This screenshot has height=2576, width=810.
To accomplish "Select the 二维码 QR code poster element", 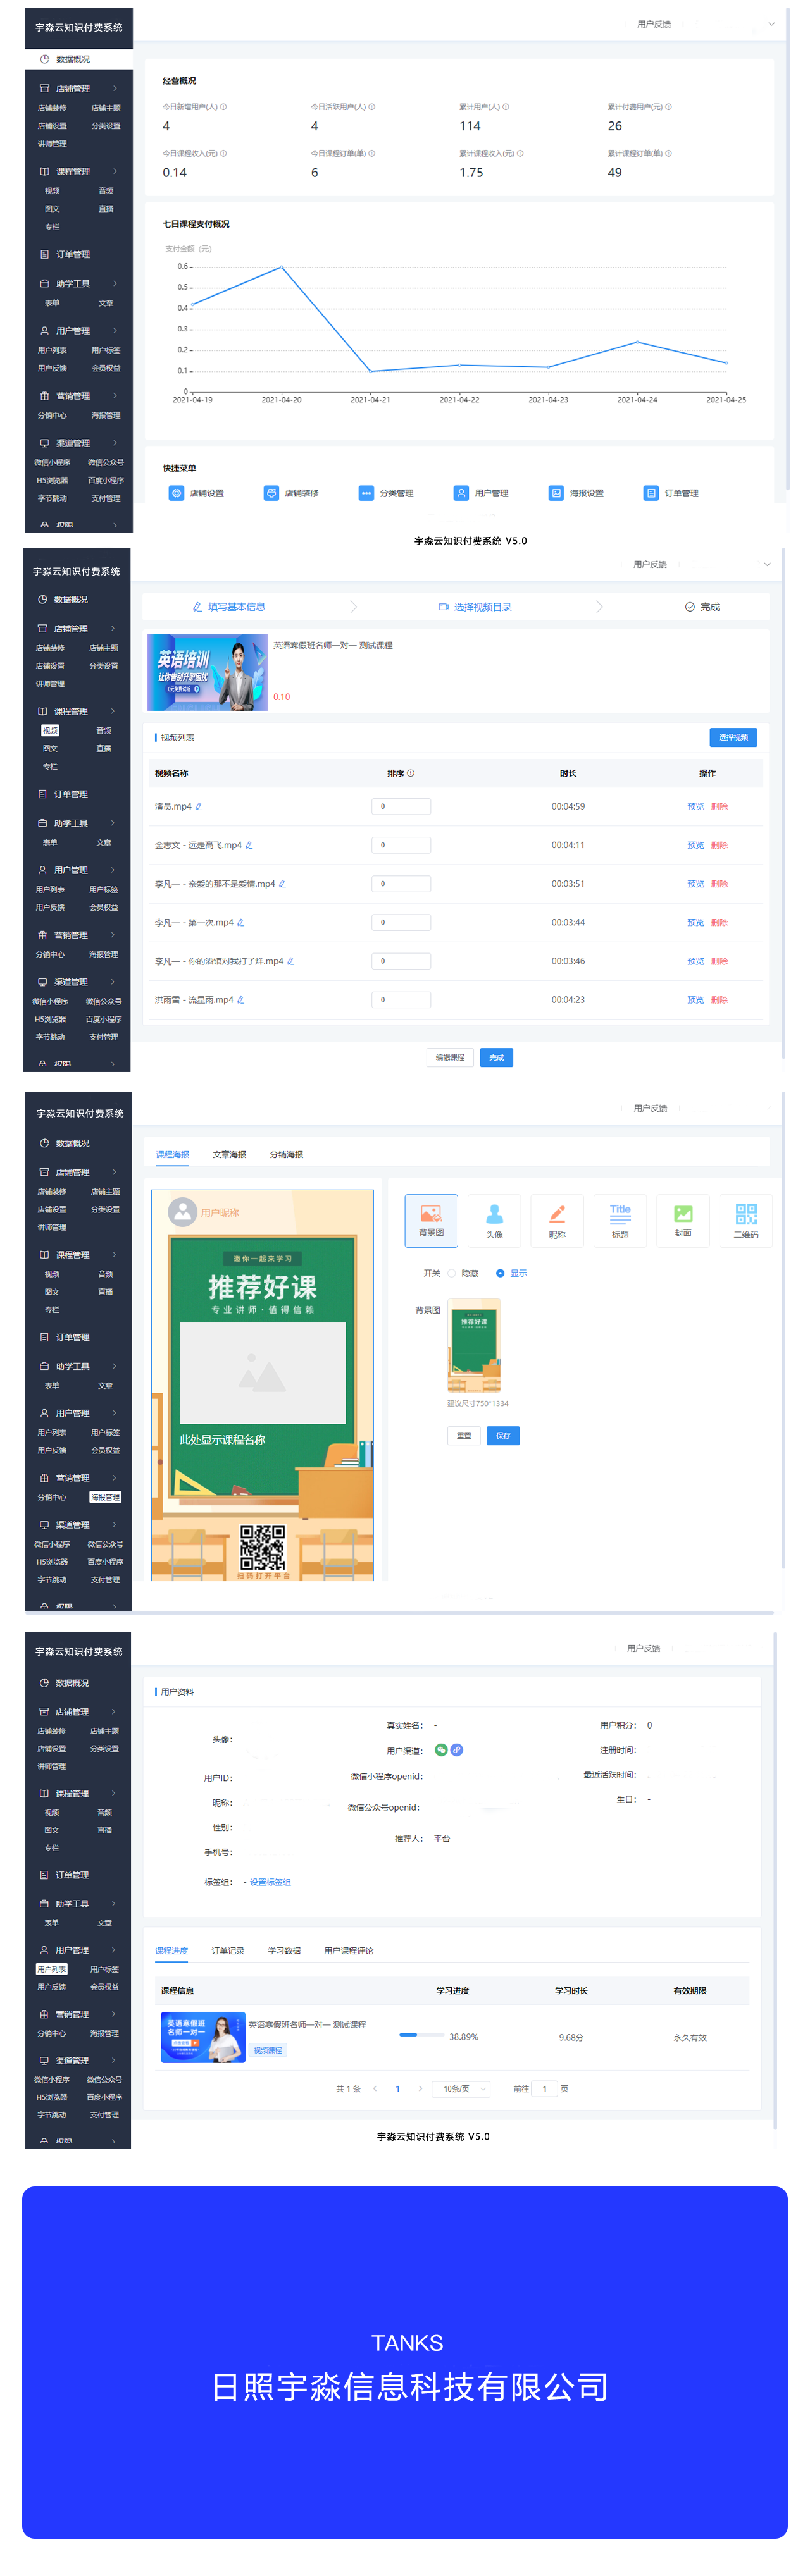I will point(746,1220).
